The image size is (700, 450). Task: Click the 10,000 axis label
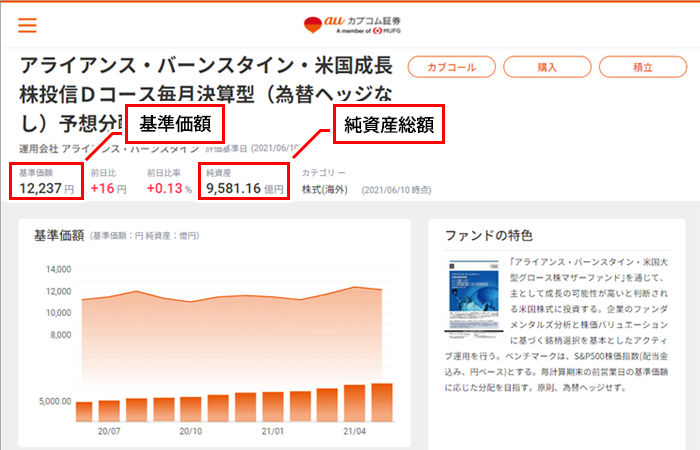coord(58,313)
